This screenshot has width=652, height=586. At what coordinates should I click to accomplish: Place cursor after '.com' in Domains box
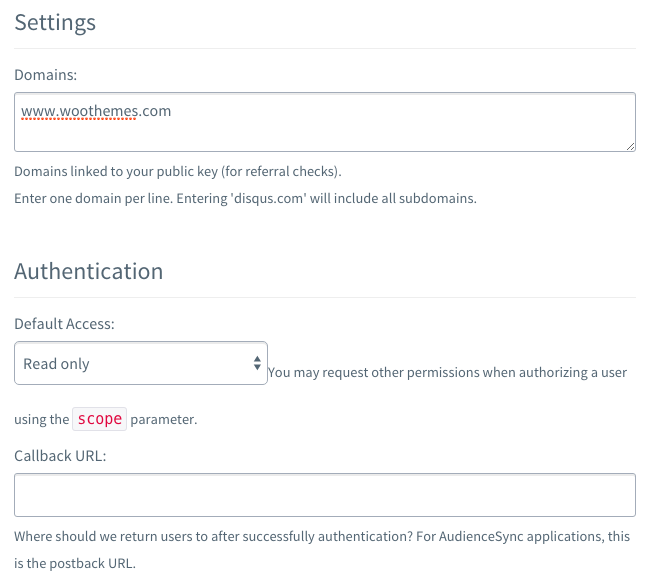click(171, 111)
